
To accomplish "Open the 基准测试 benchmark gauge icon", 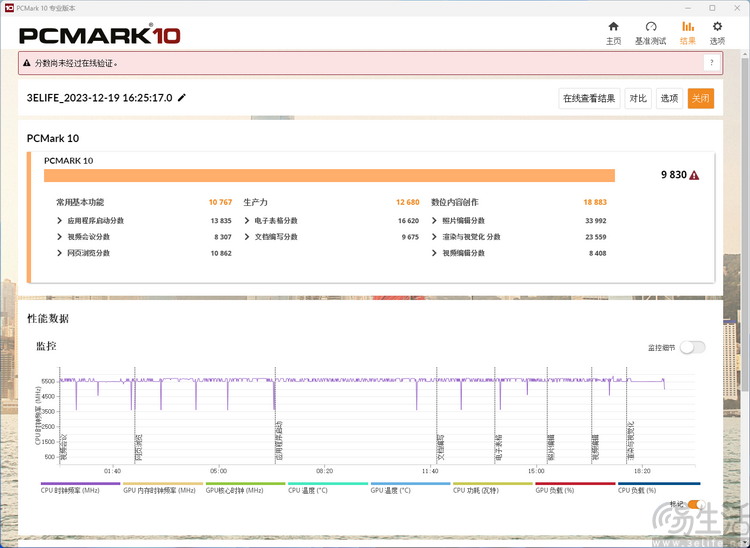I will [x=651, y=27].
